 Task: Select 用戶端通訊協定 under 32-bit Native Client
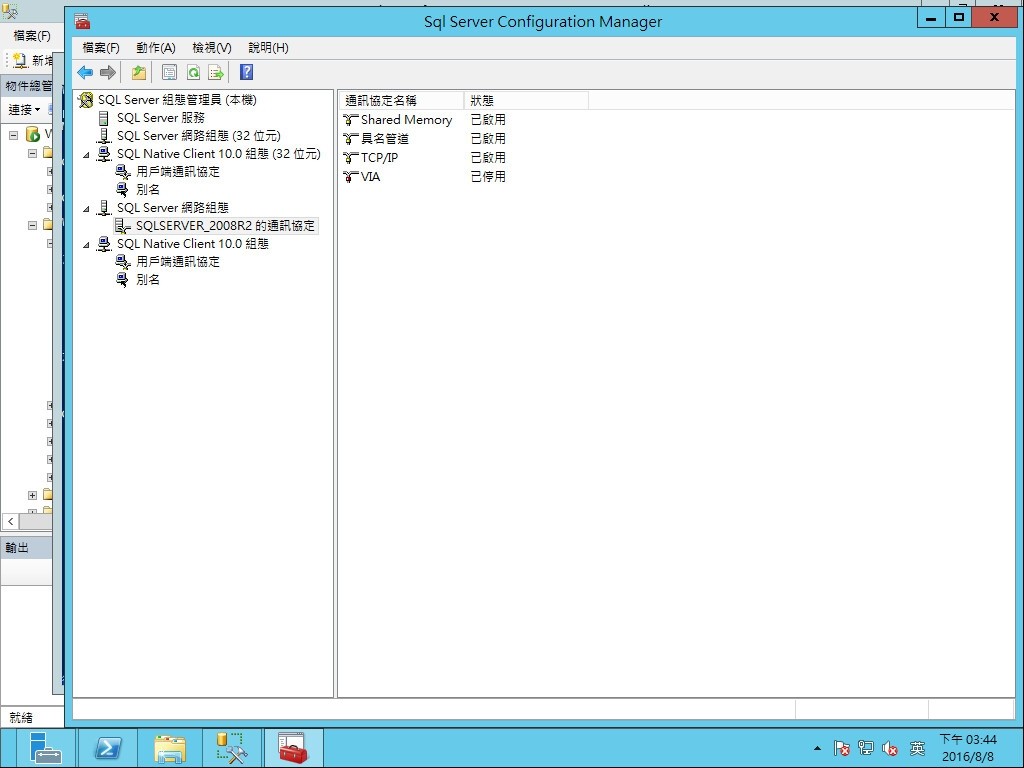point(178,172)
